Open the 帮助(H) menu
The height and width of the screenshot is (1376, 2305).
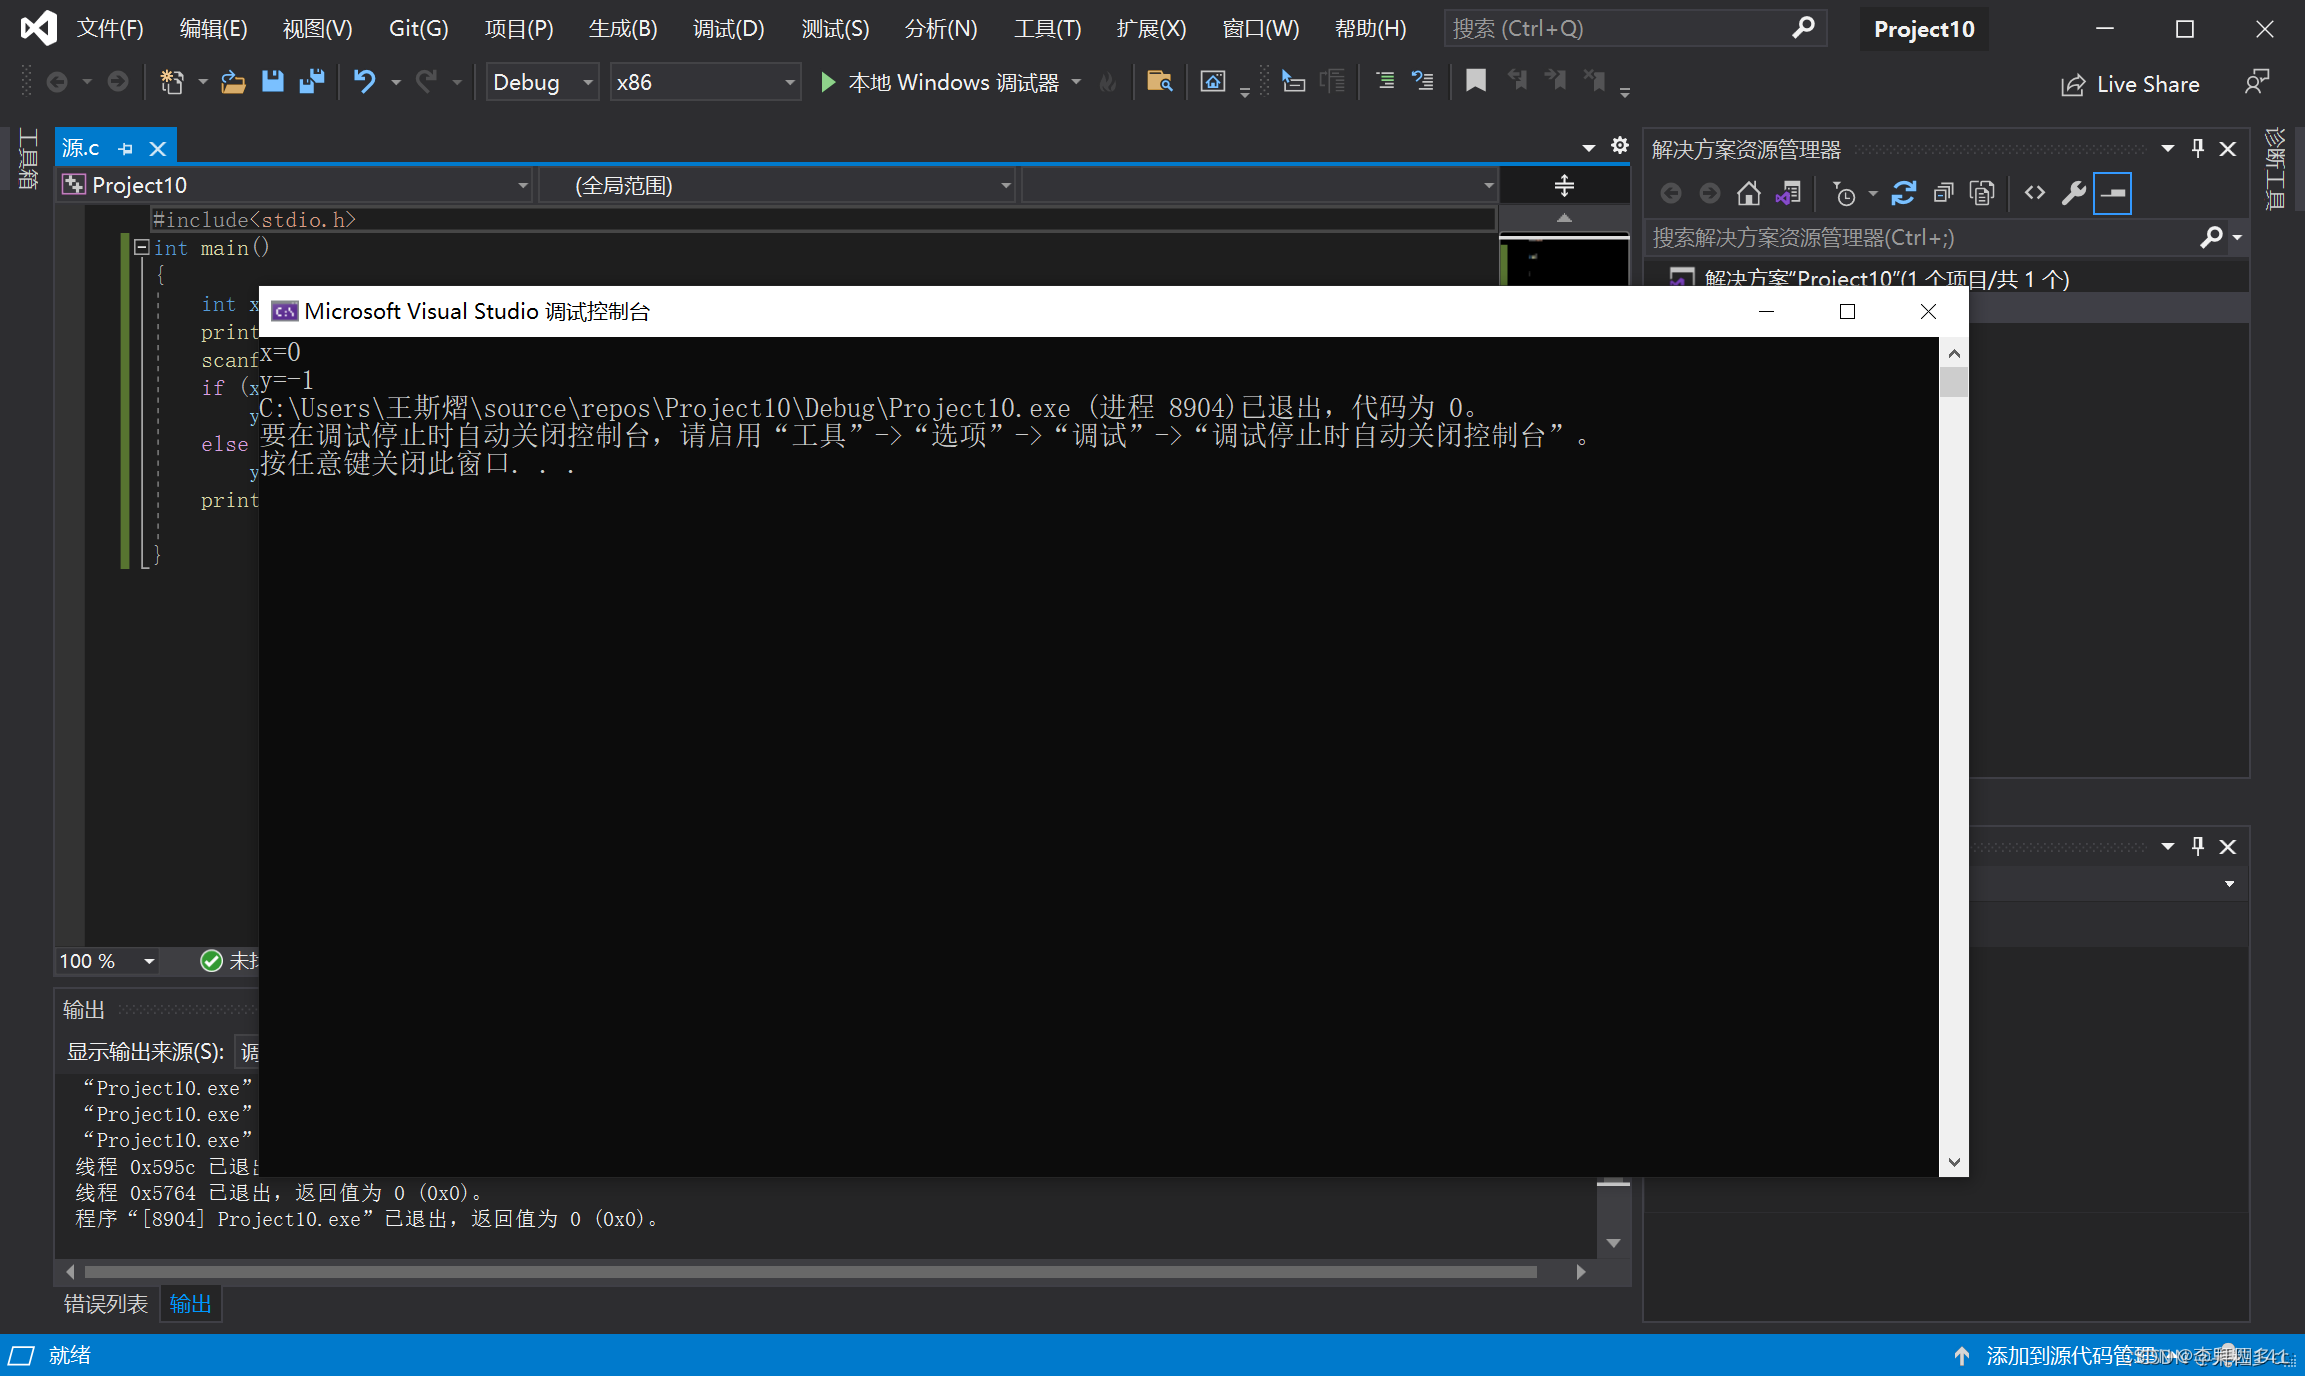pyautogui.click(x=1370, y=29)
